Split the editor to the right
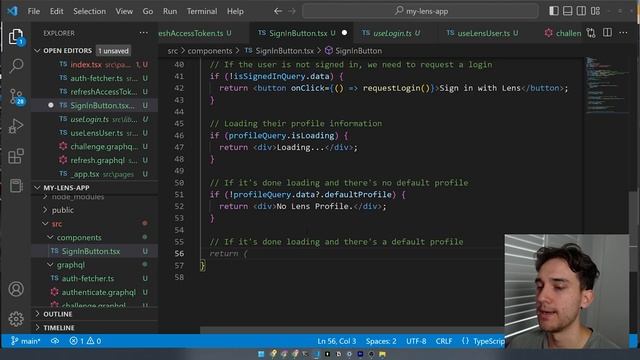640x360 pixels. 607,33
